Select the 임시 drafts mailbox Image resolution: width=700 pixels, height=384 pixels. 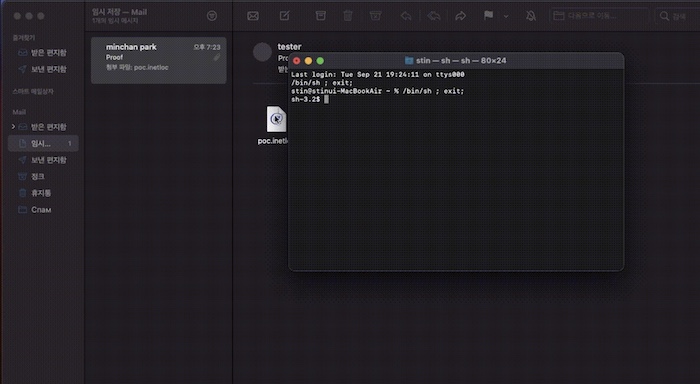(x=43, y=143)
